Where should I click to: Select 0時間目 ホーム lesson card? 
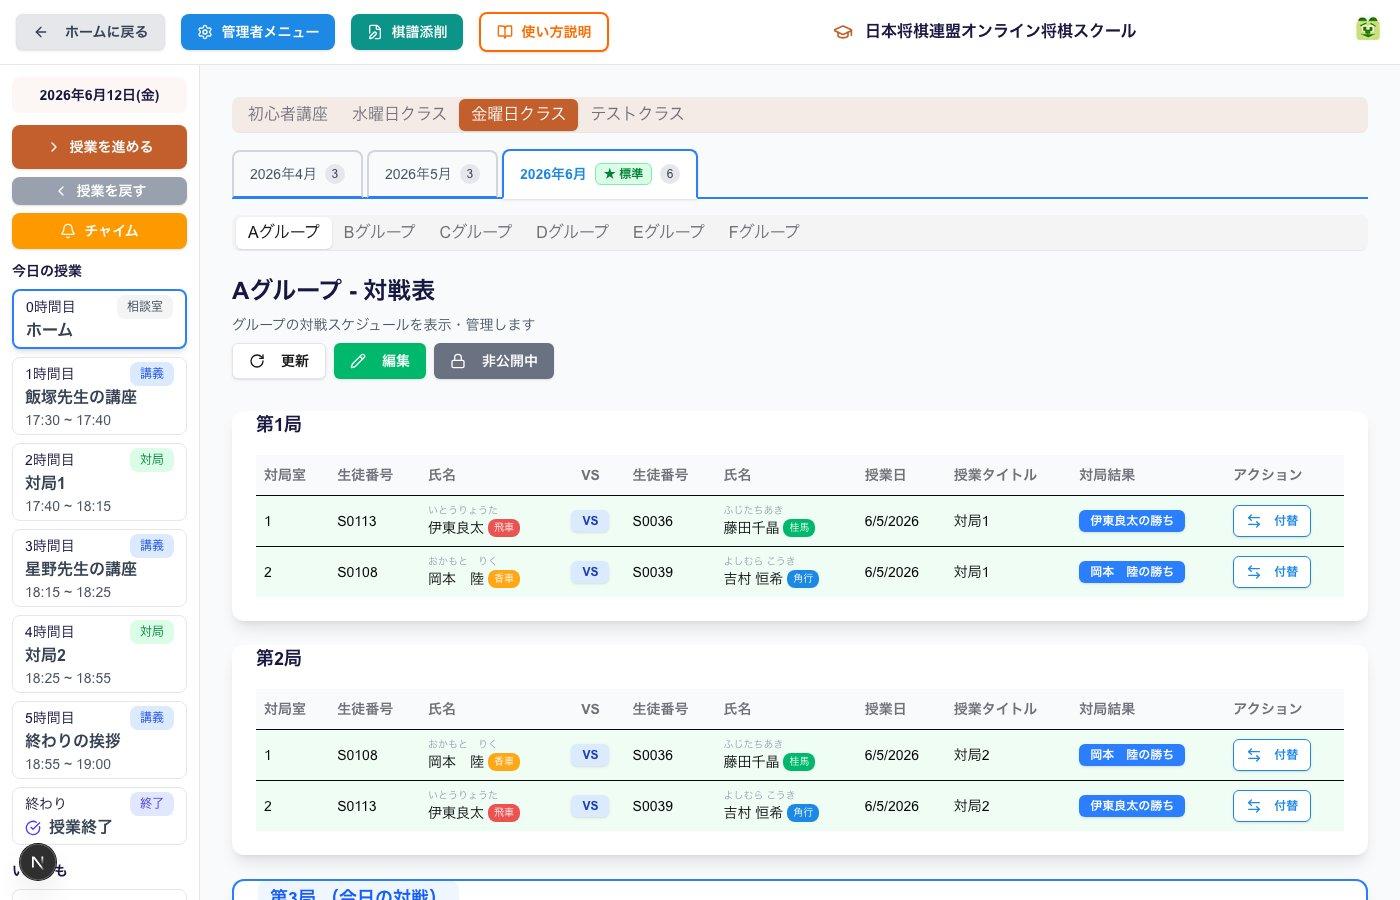[x=99, y=319]
